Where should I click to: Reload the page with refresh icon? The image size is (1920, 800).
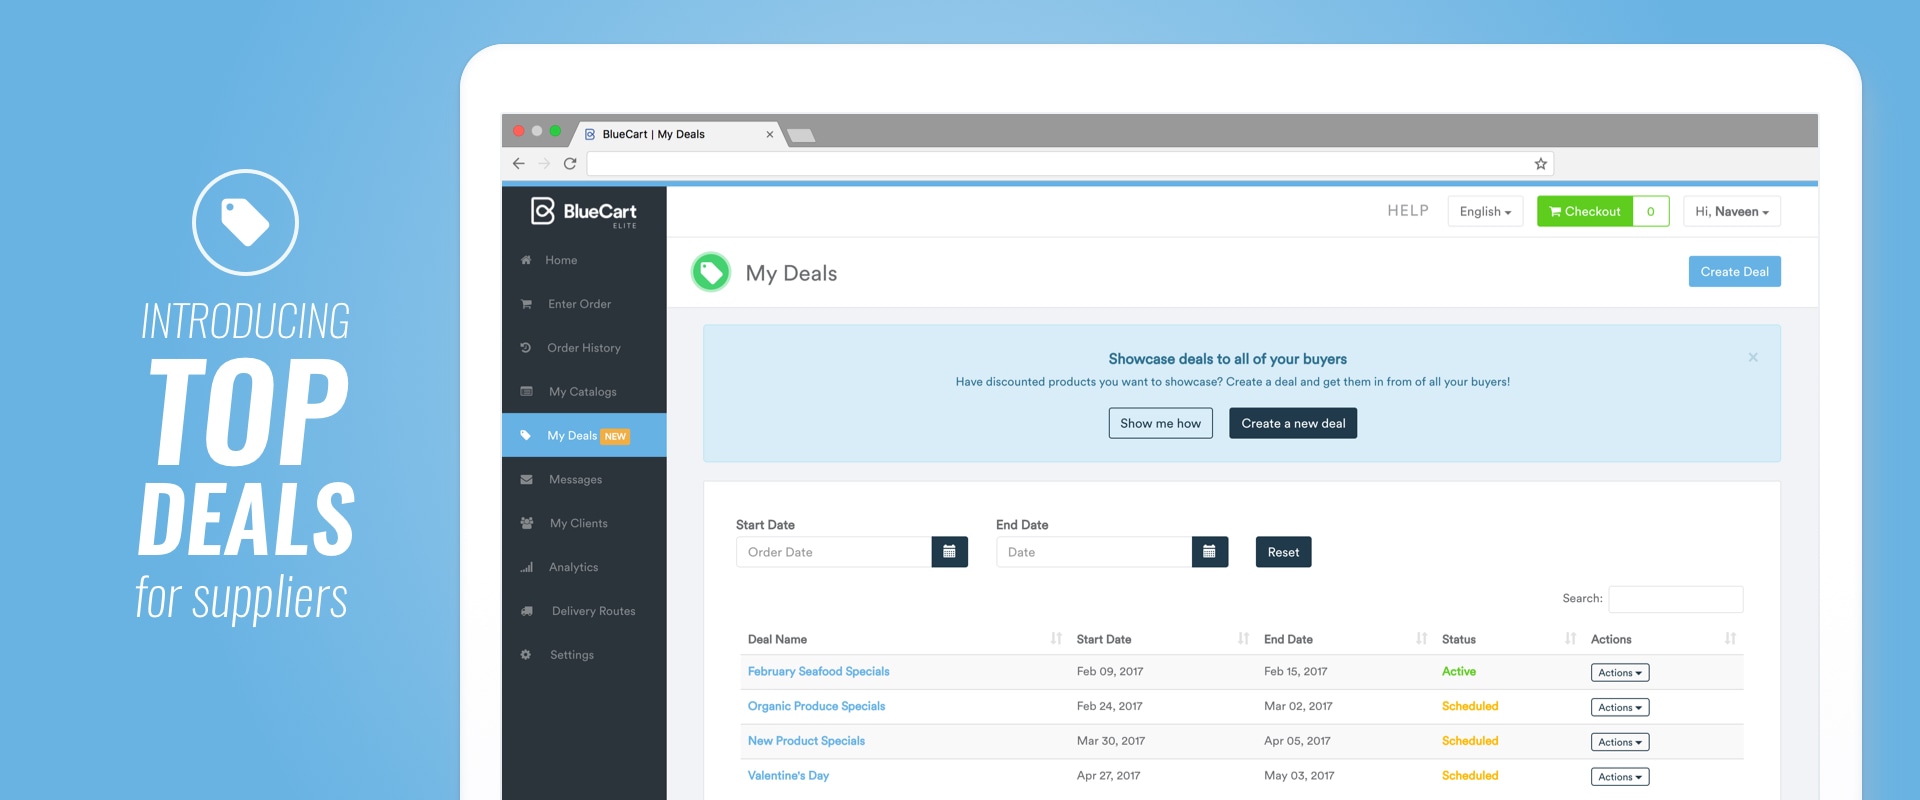coord(570,164)
